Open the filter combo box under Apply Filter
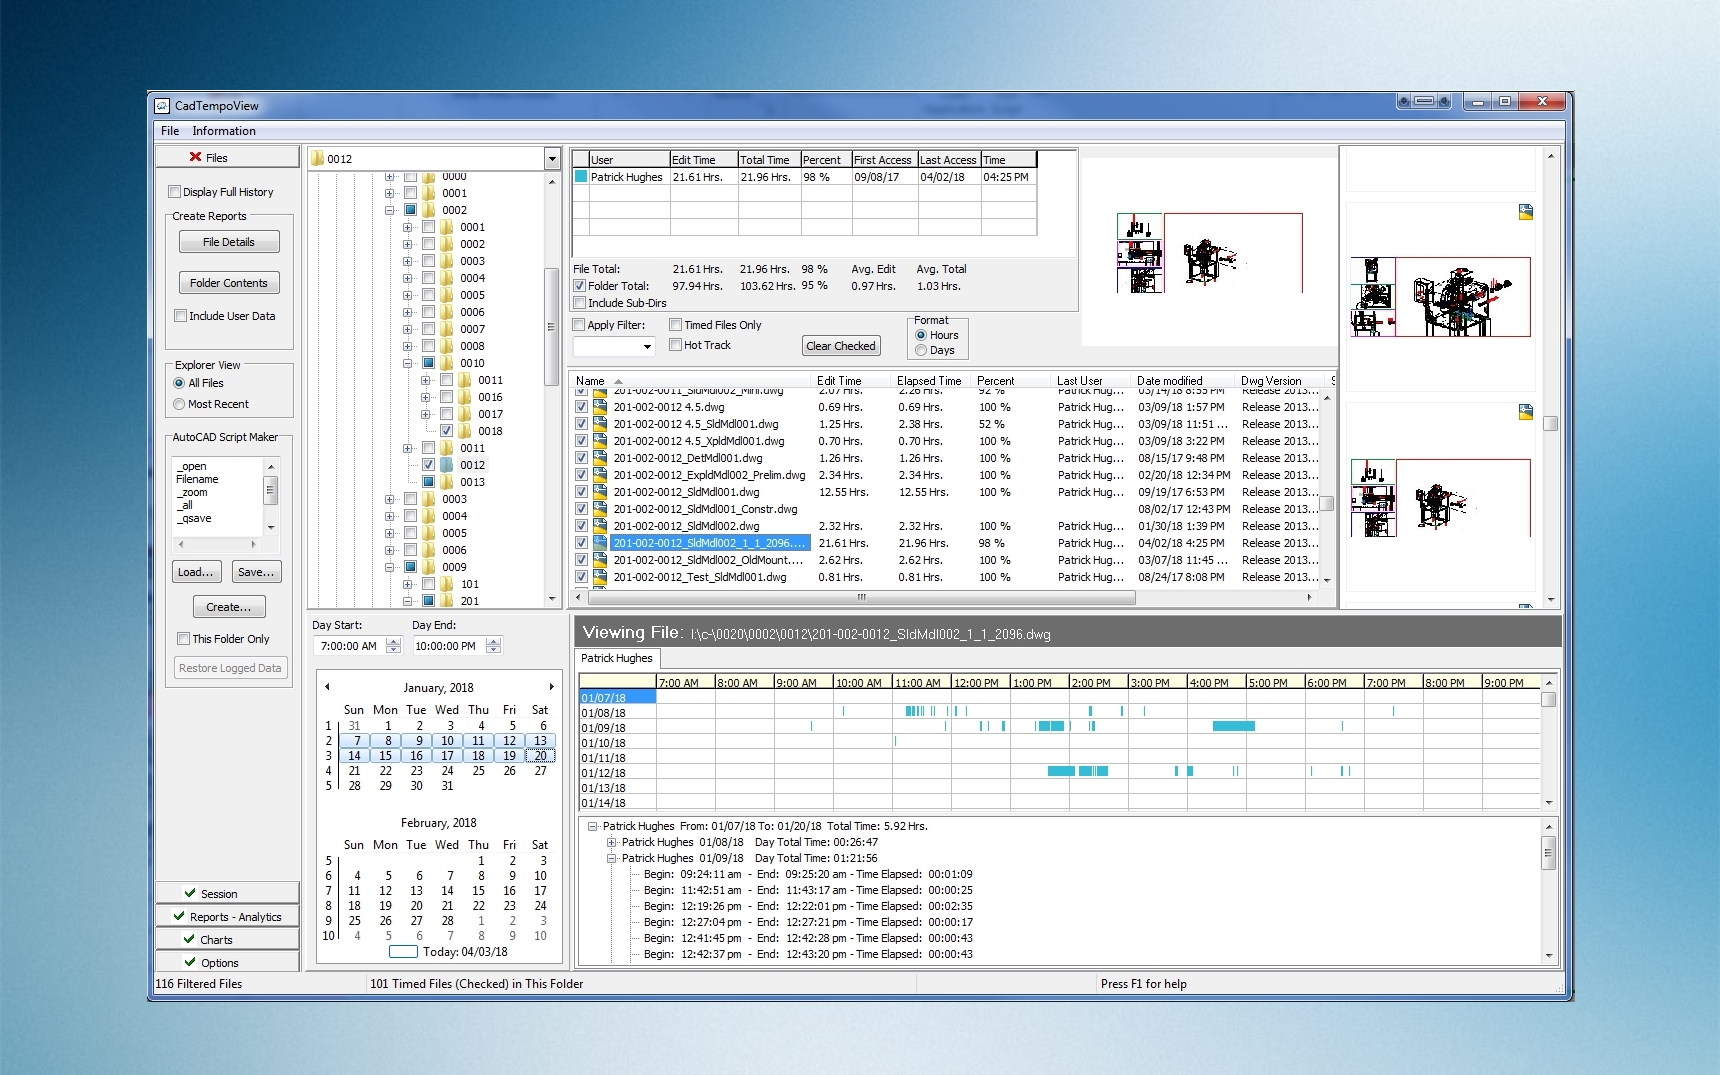Image resolution: width=1720 pixels, height=1075 pixels. (647, 347)
